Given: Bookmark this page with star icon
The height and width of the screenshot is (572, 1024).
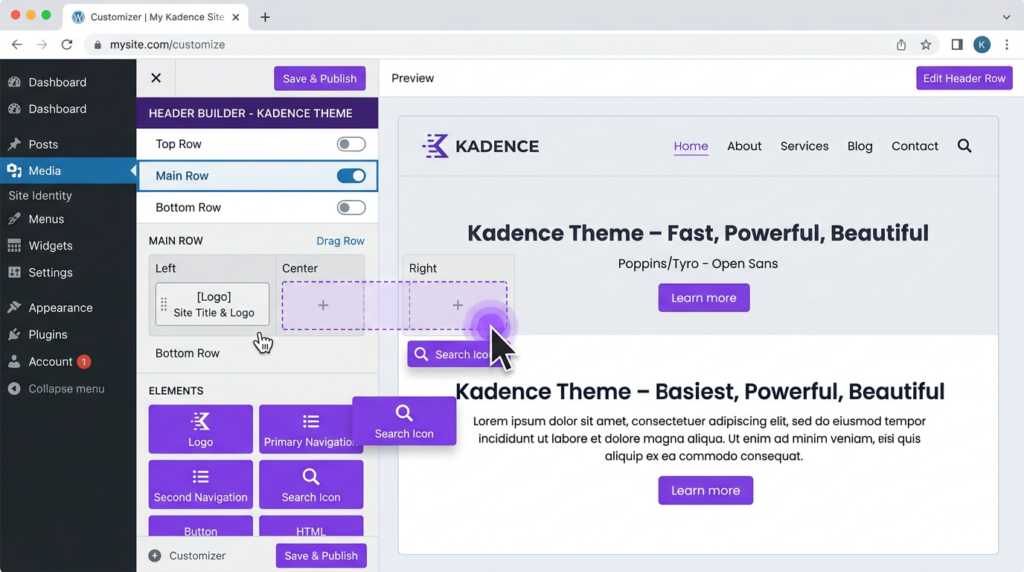Looking at the screenshot, I should coord(926,44).
